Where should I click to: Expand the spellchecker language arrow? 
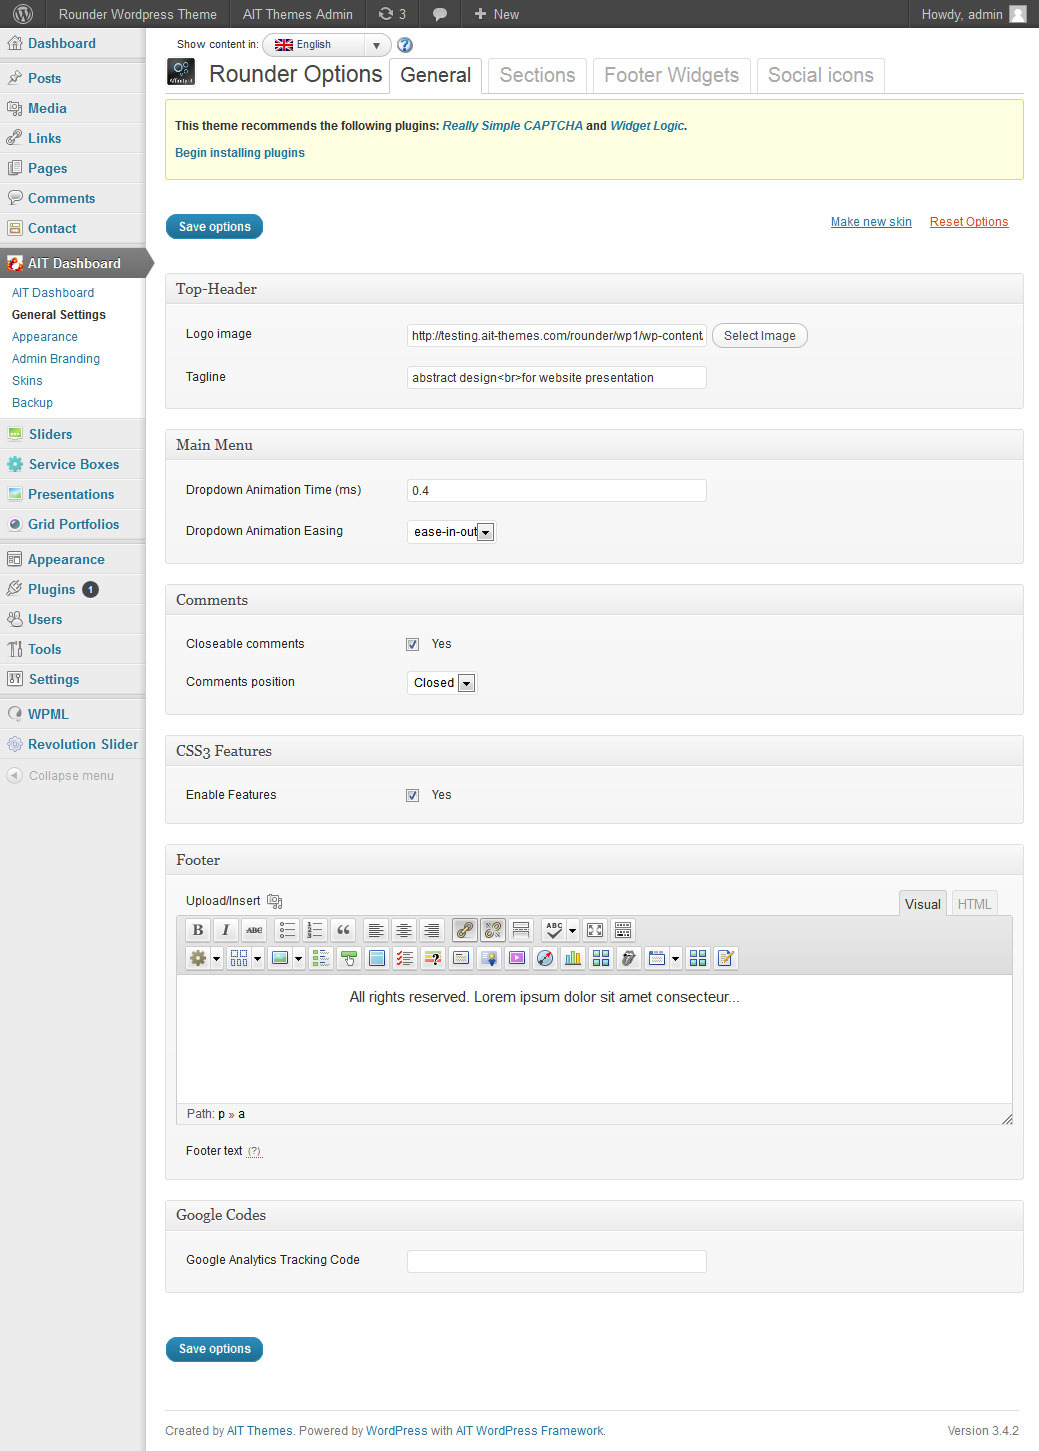pos(573,930)
